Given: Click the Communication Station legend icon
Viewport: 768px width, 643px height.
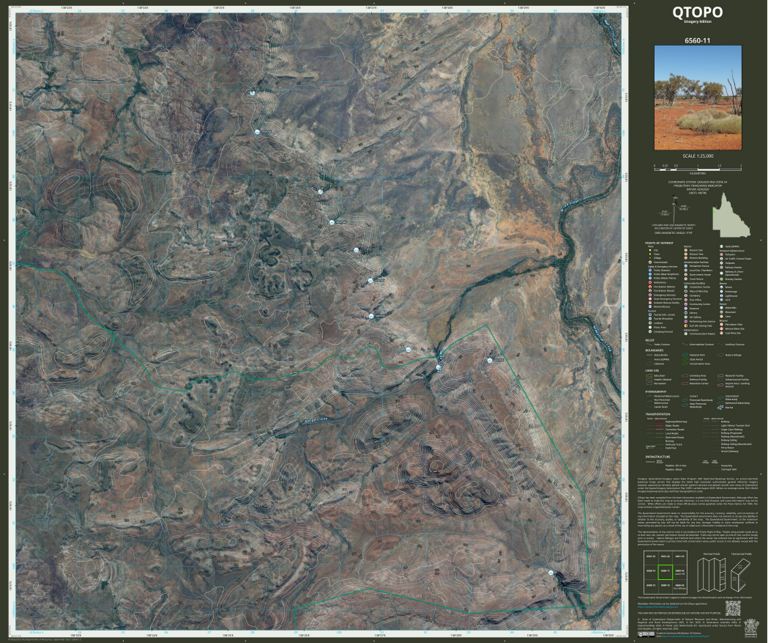Looking at the screenshot, I should (686, 333).
